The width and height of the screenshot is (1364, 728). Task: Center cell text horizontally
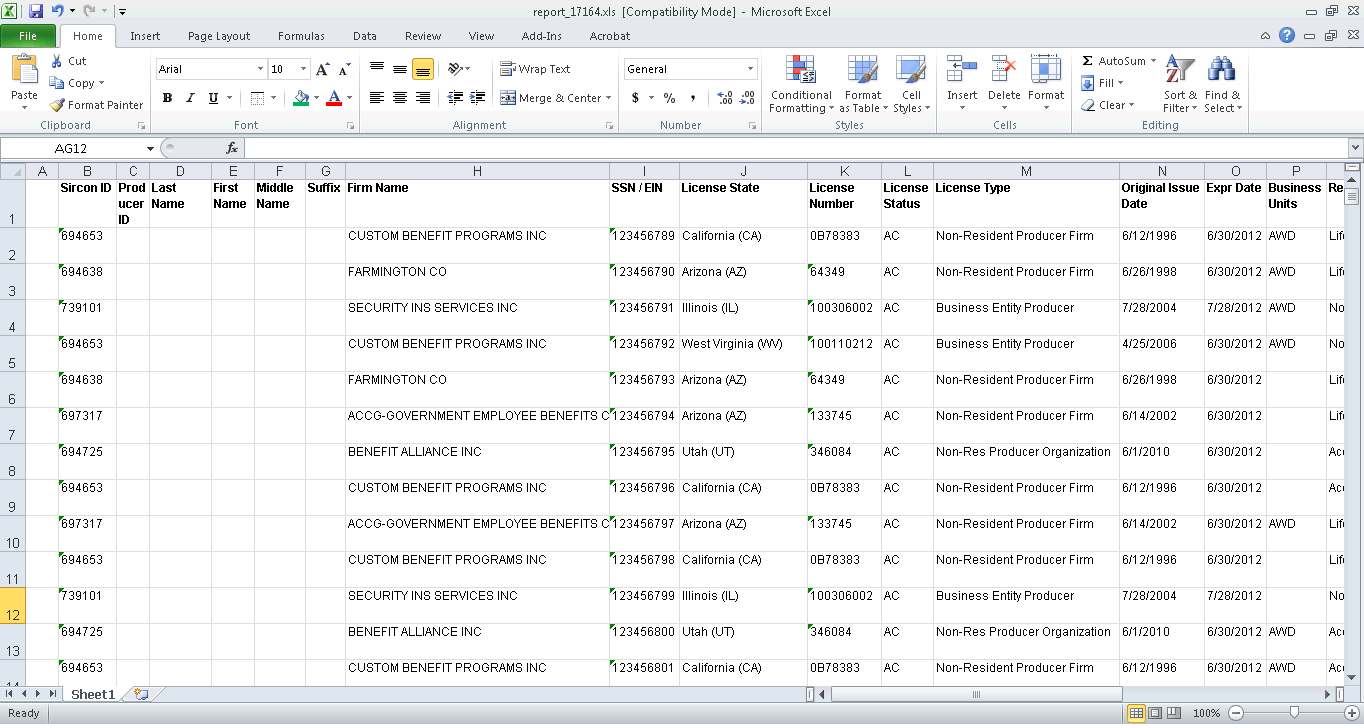click(400, 98)
